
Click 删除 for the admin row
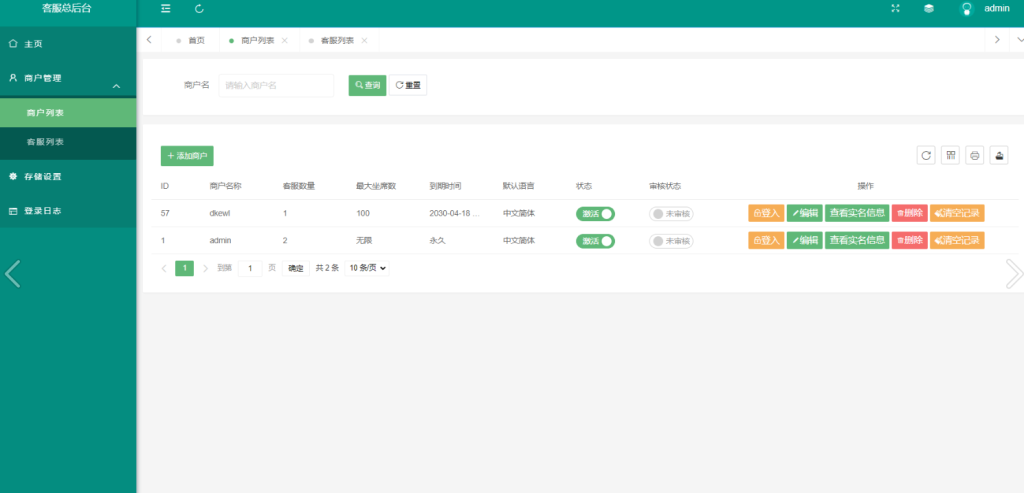(910, 240)
